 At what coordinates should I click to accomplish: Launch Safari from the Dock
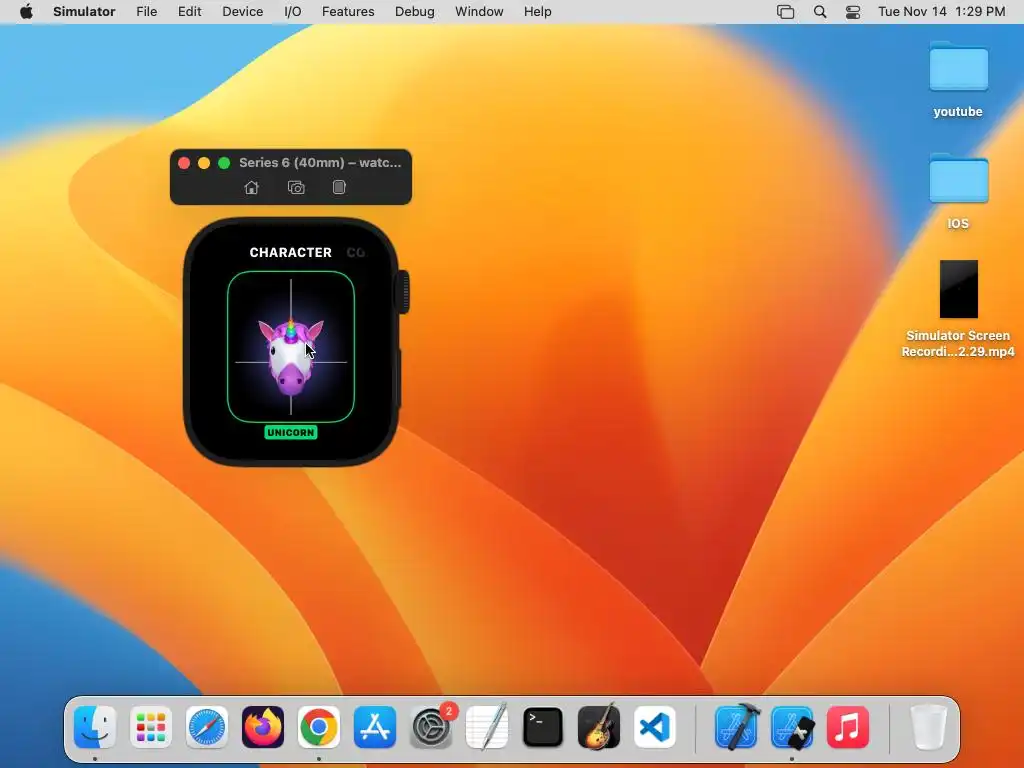coord(207,727)
